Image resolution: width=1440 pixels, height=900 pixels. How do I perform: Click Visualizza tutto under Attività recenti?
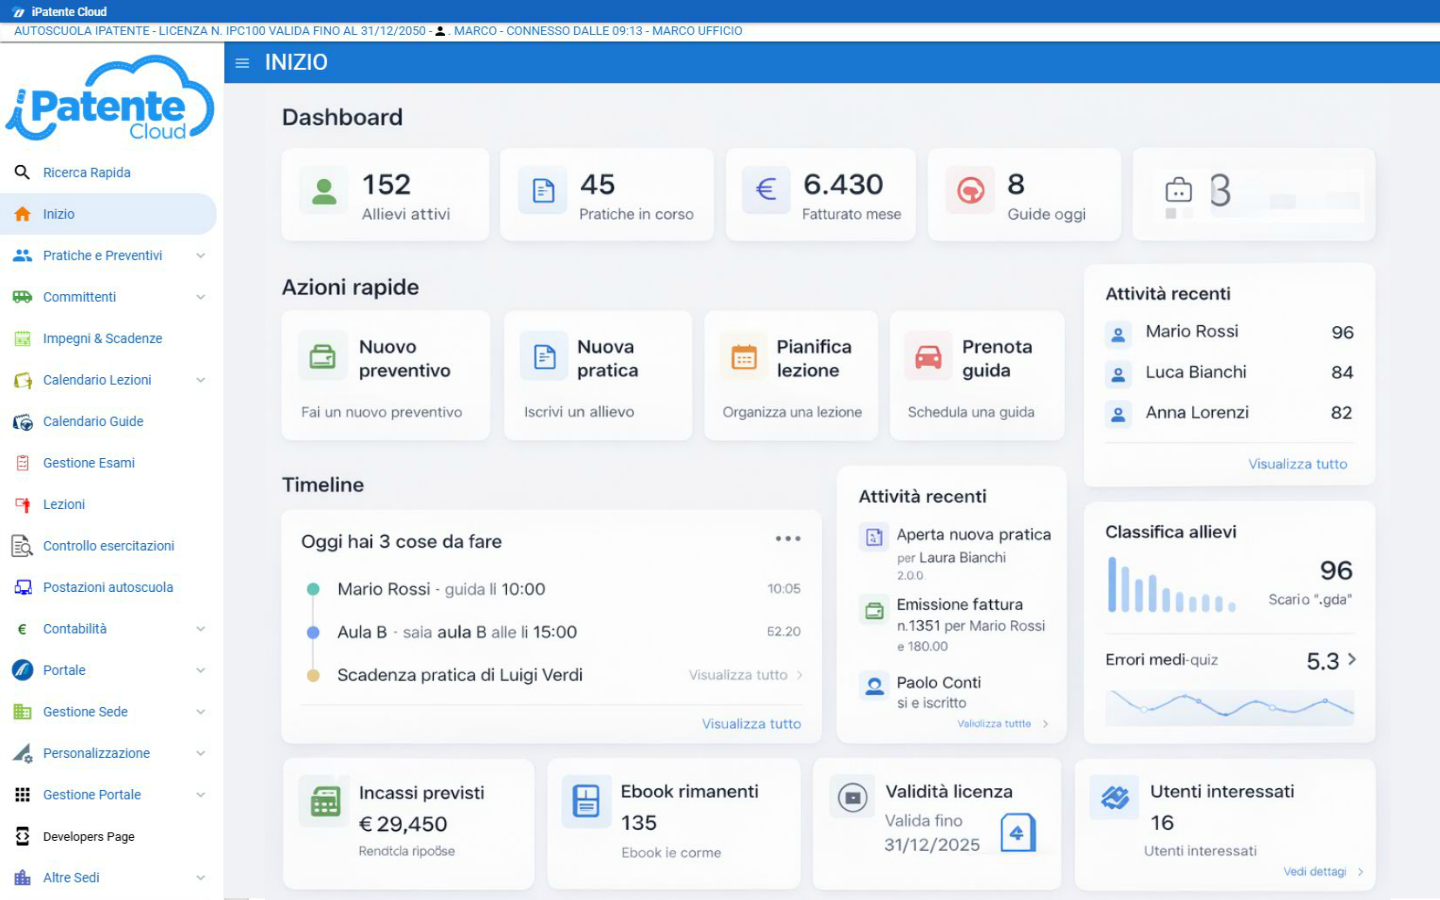point(1297,464)
